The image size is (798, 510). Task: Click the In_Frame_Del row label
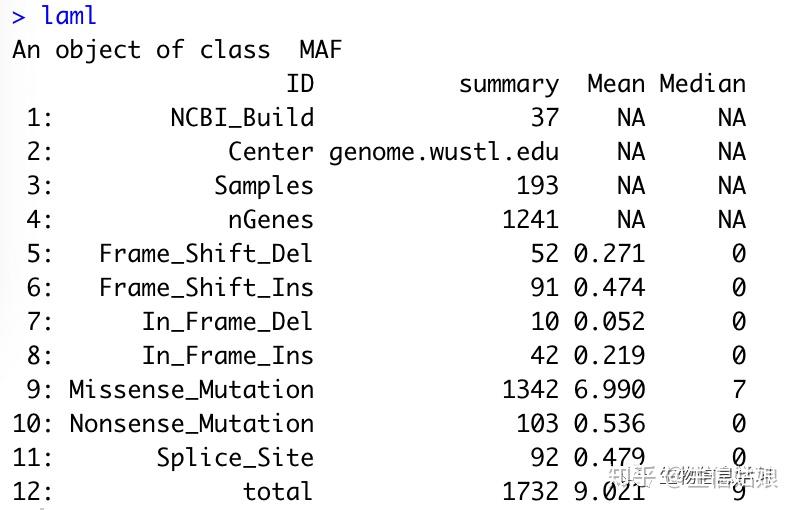point(227,322)
